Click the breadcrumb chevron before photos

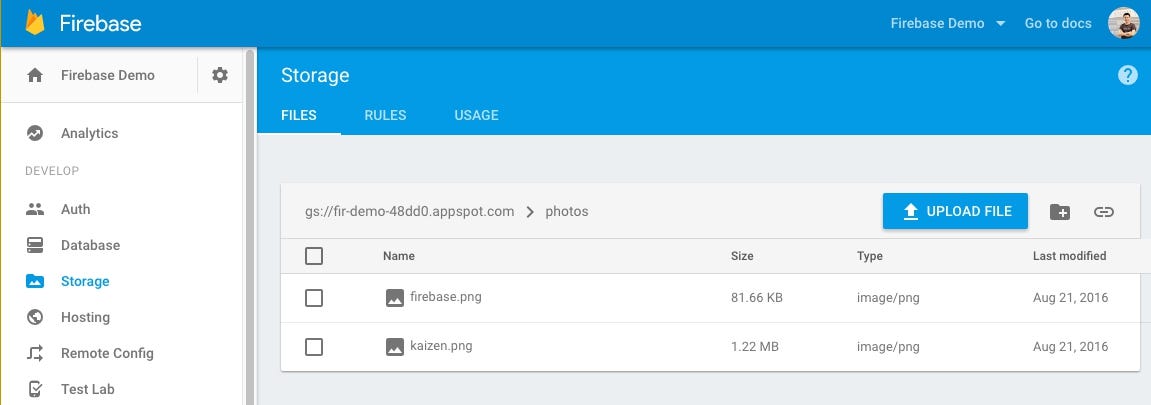[x=530, y=212]
